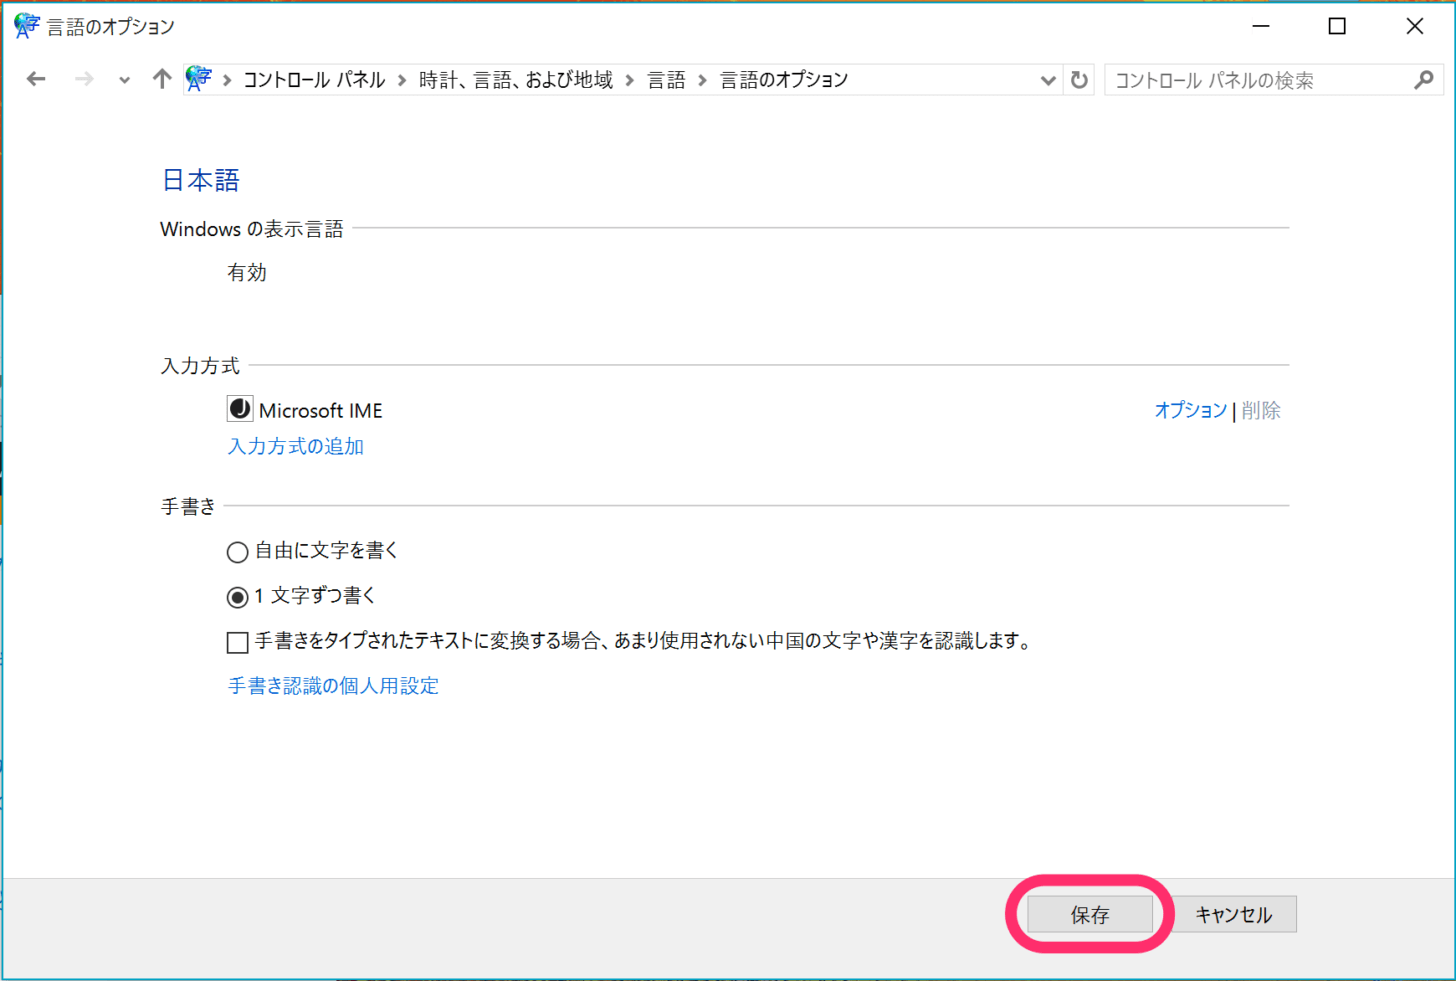Click 入力方式の追加 link
Viewport: 1456px width, 981px height.
coord(296,446)
